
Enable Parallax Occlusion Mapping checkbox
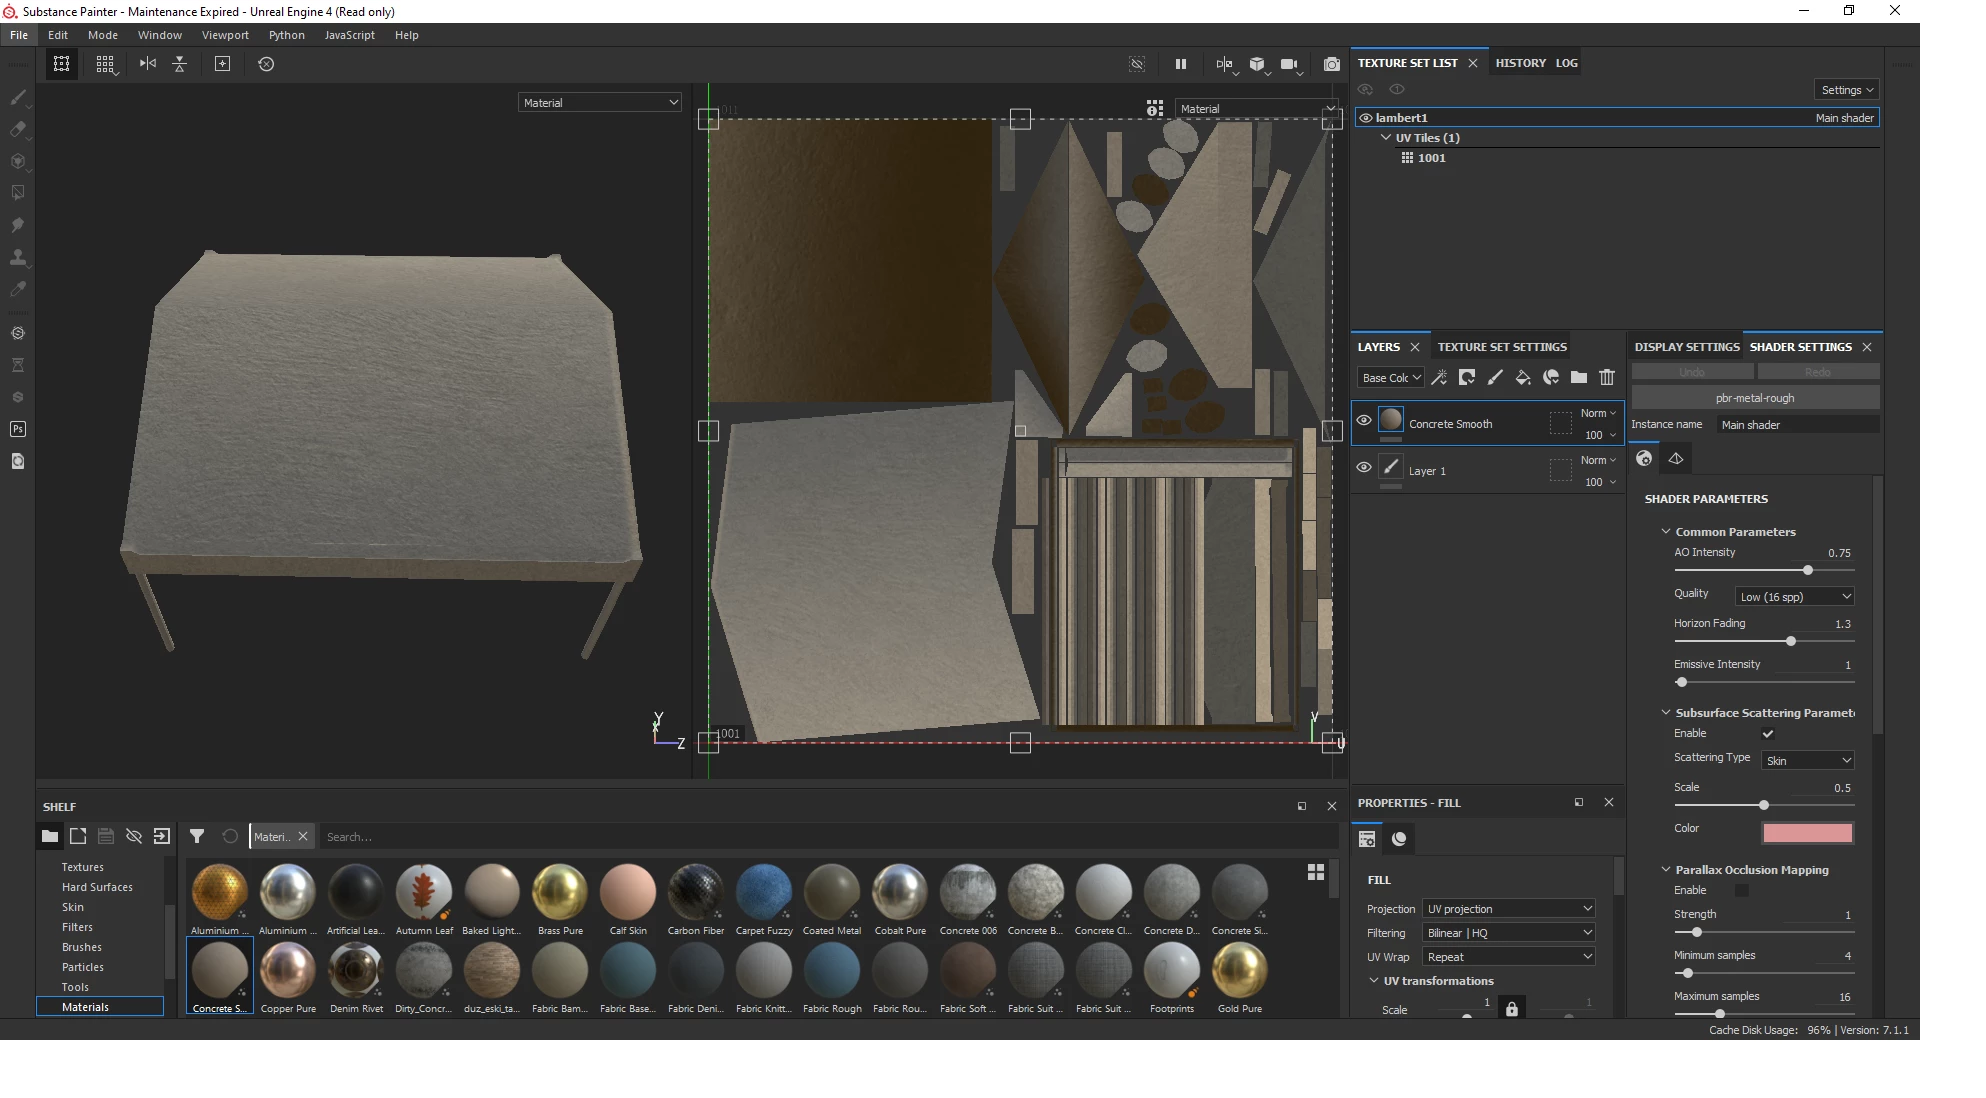1742,890
